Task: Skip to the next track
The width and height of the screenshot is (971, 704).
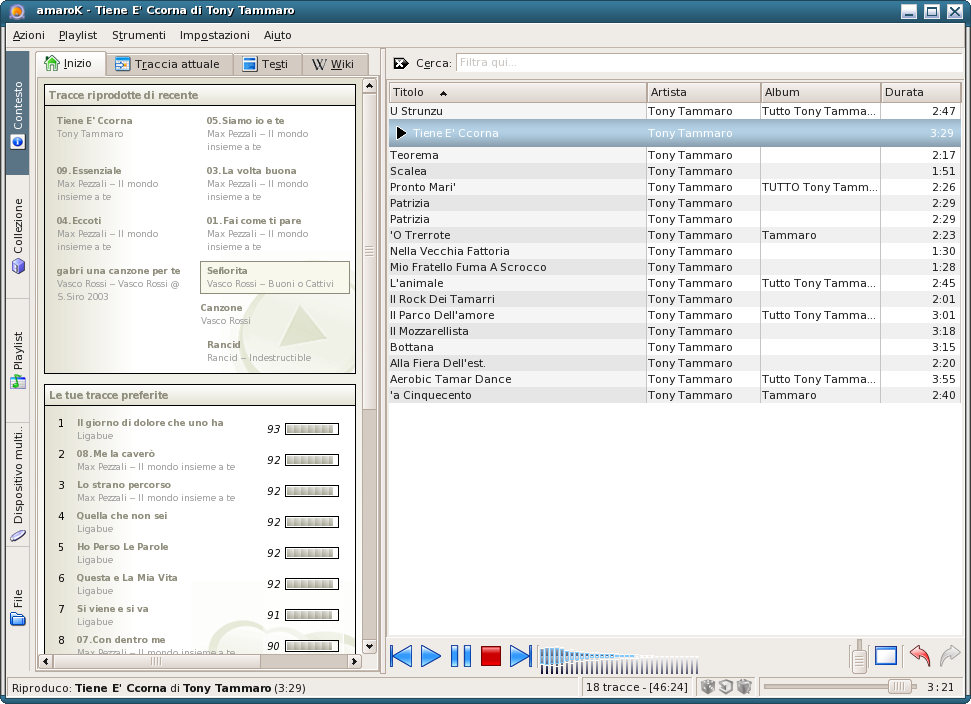Action: [x=520, y=656]
